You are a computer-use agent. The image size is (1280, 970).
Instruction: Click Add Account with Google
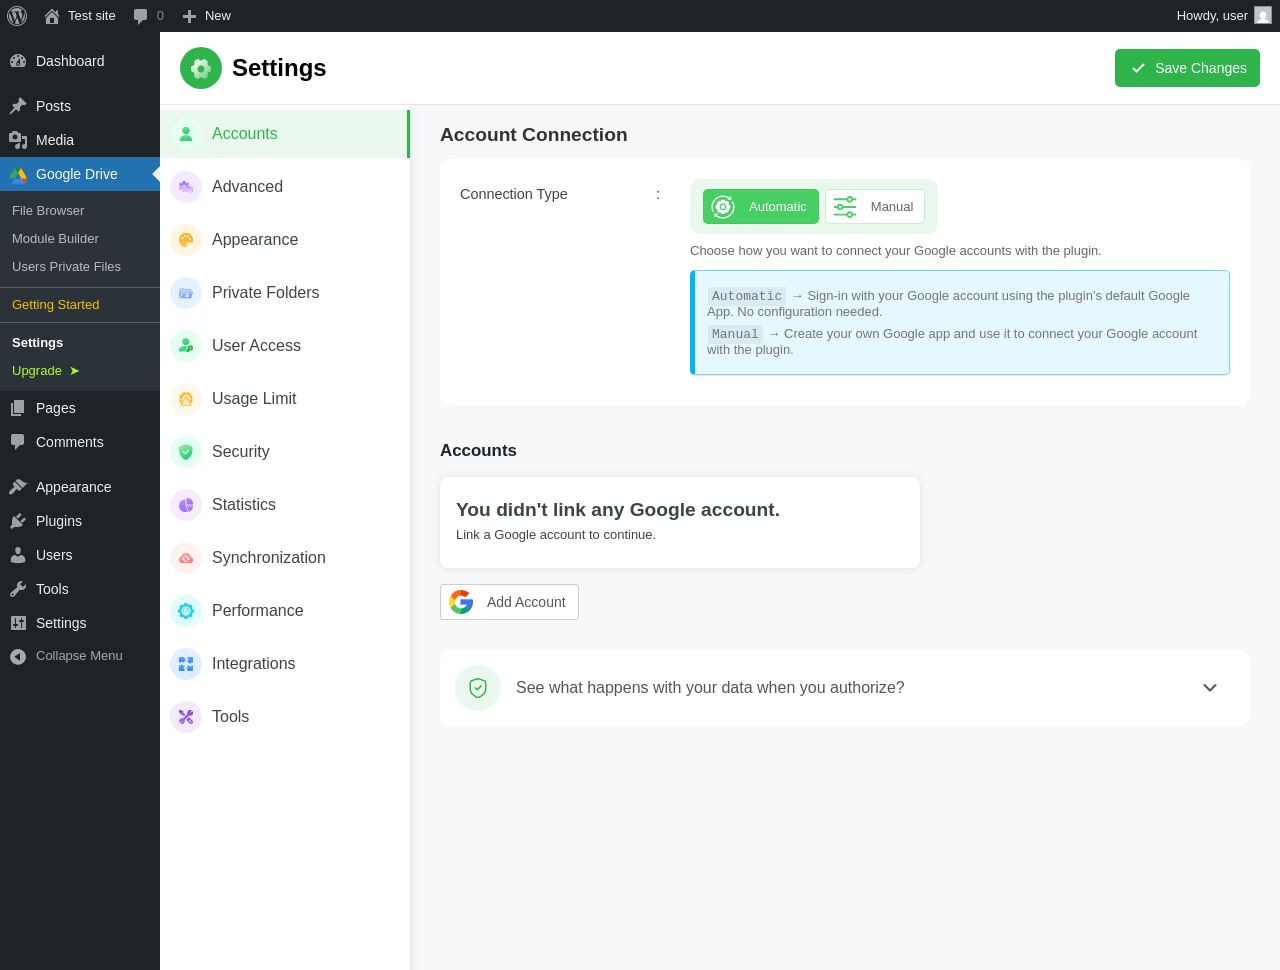tap(509, 602)
